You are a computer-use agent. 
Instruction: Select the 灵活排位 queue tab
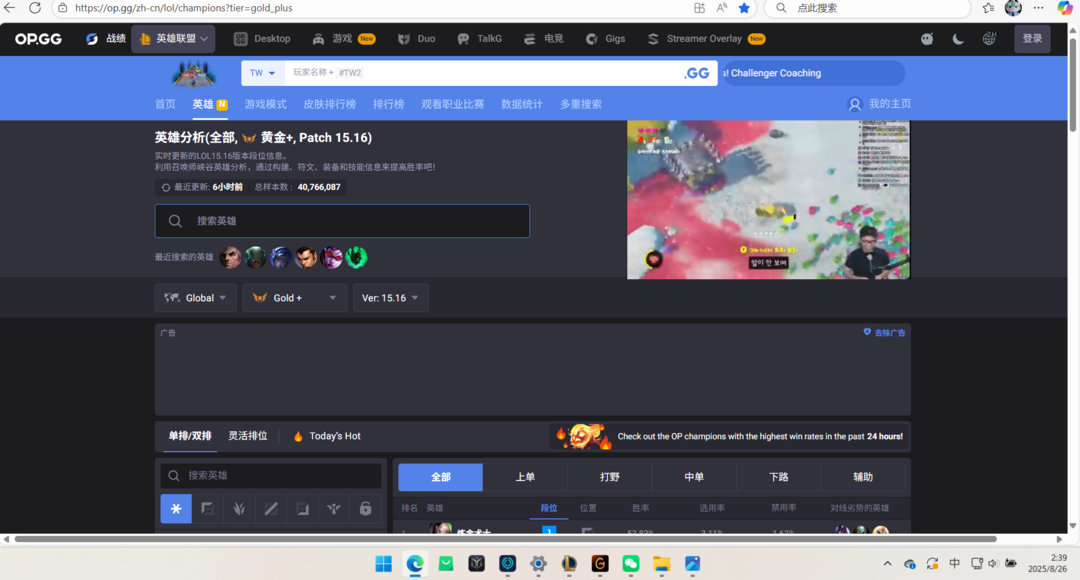pos(248,437)
